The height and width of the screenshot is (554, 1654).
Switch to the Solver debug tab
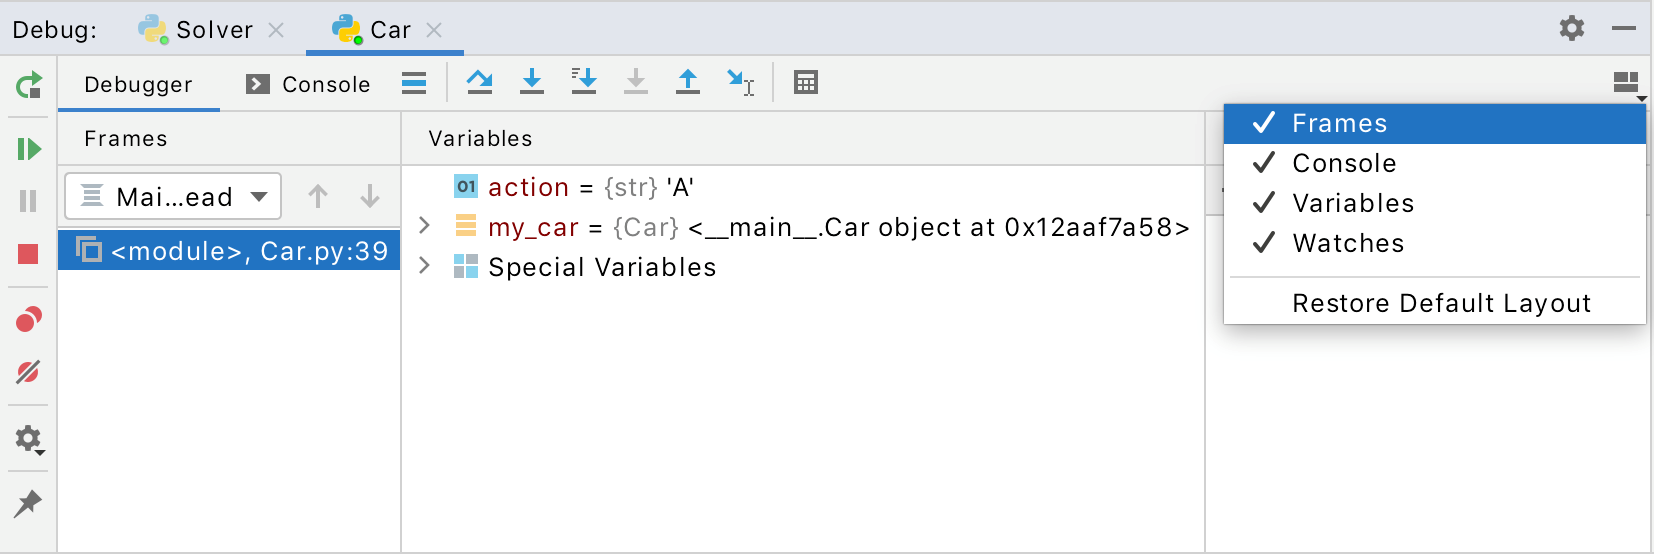pyautogui.click(x=213, y=30)
